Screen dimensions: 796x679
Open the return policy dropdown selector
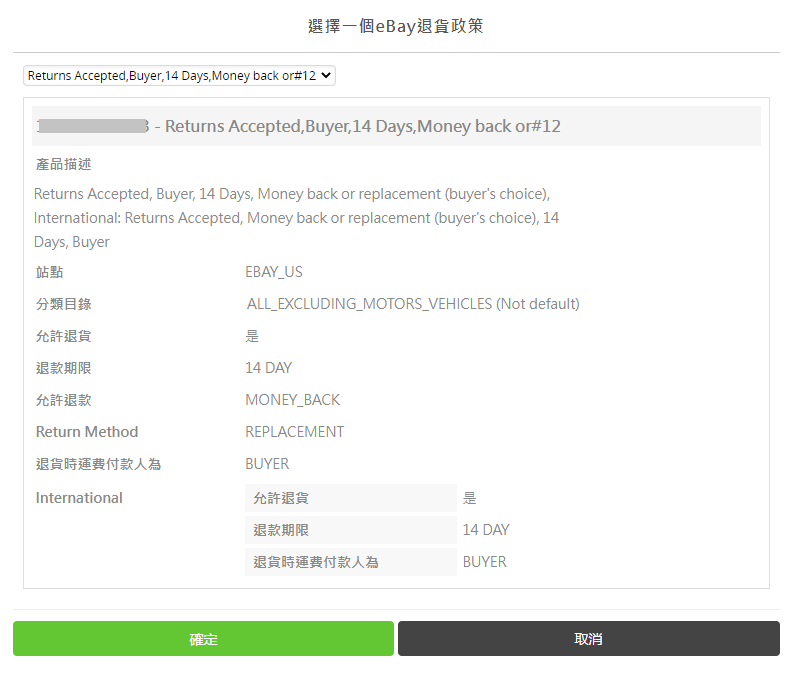tap(179, 76)
